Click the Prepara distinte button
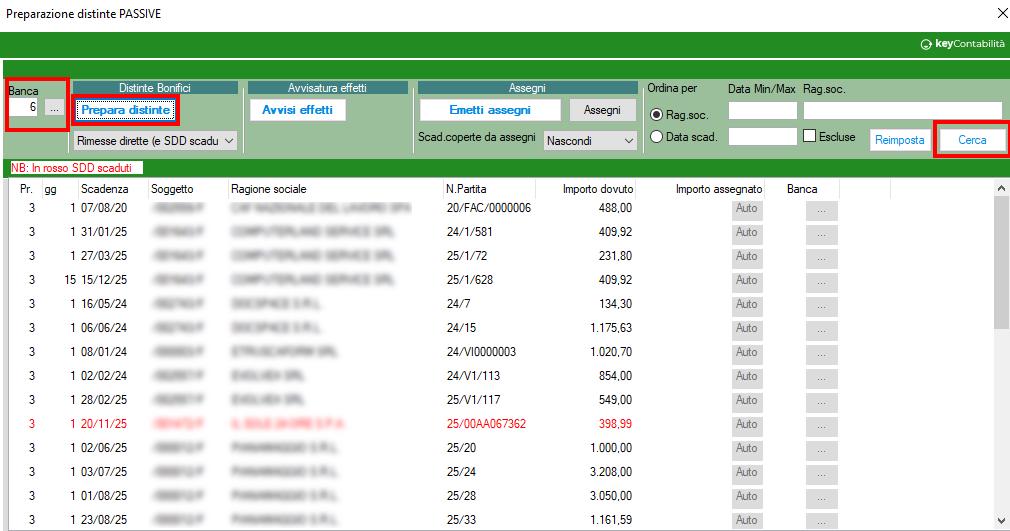This screenshot has width=1010, height=531. coord(126,109)
